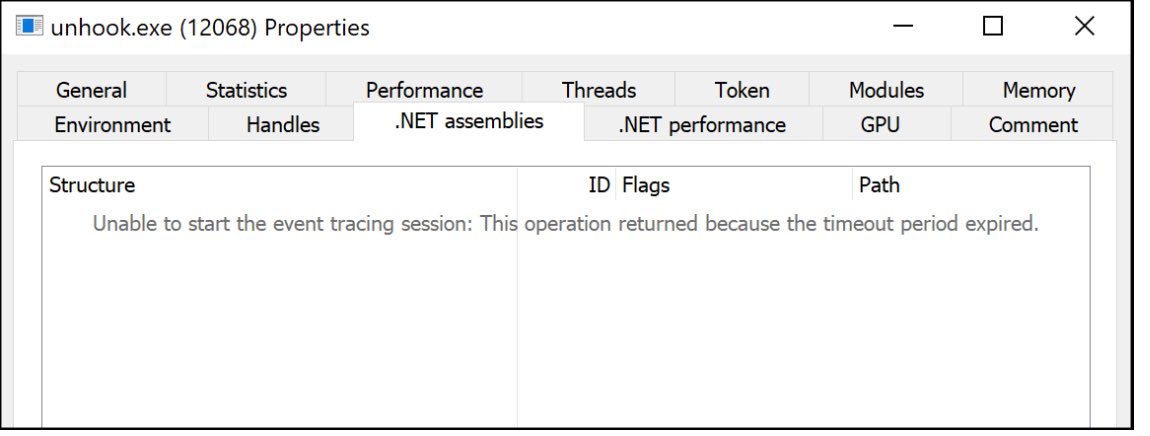This screenshot has width=1150, height=436.
Task: Open the Comment tab
Action: coord(1033,124)
